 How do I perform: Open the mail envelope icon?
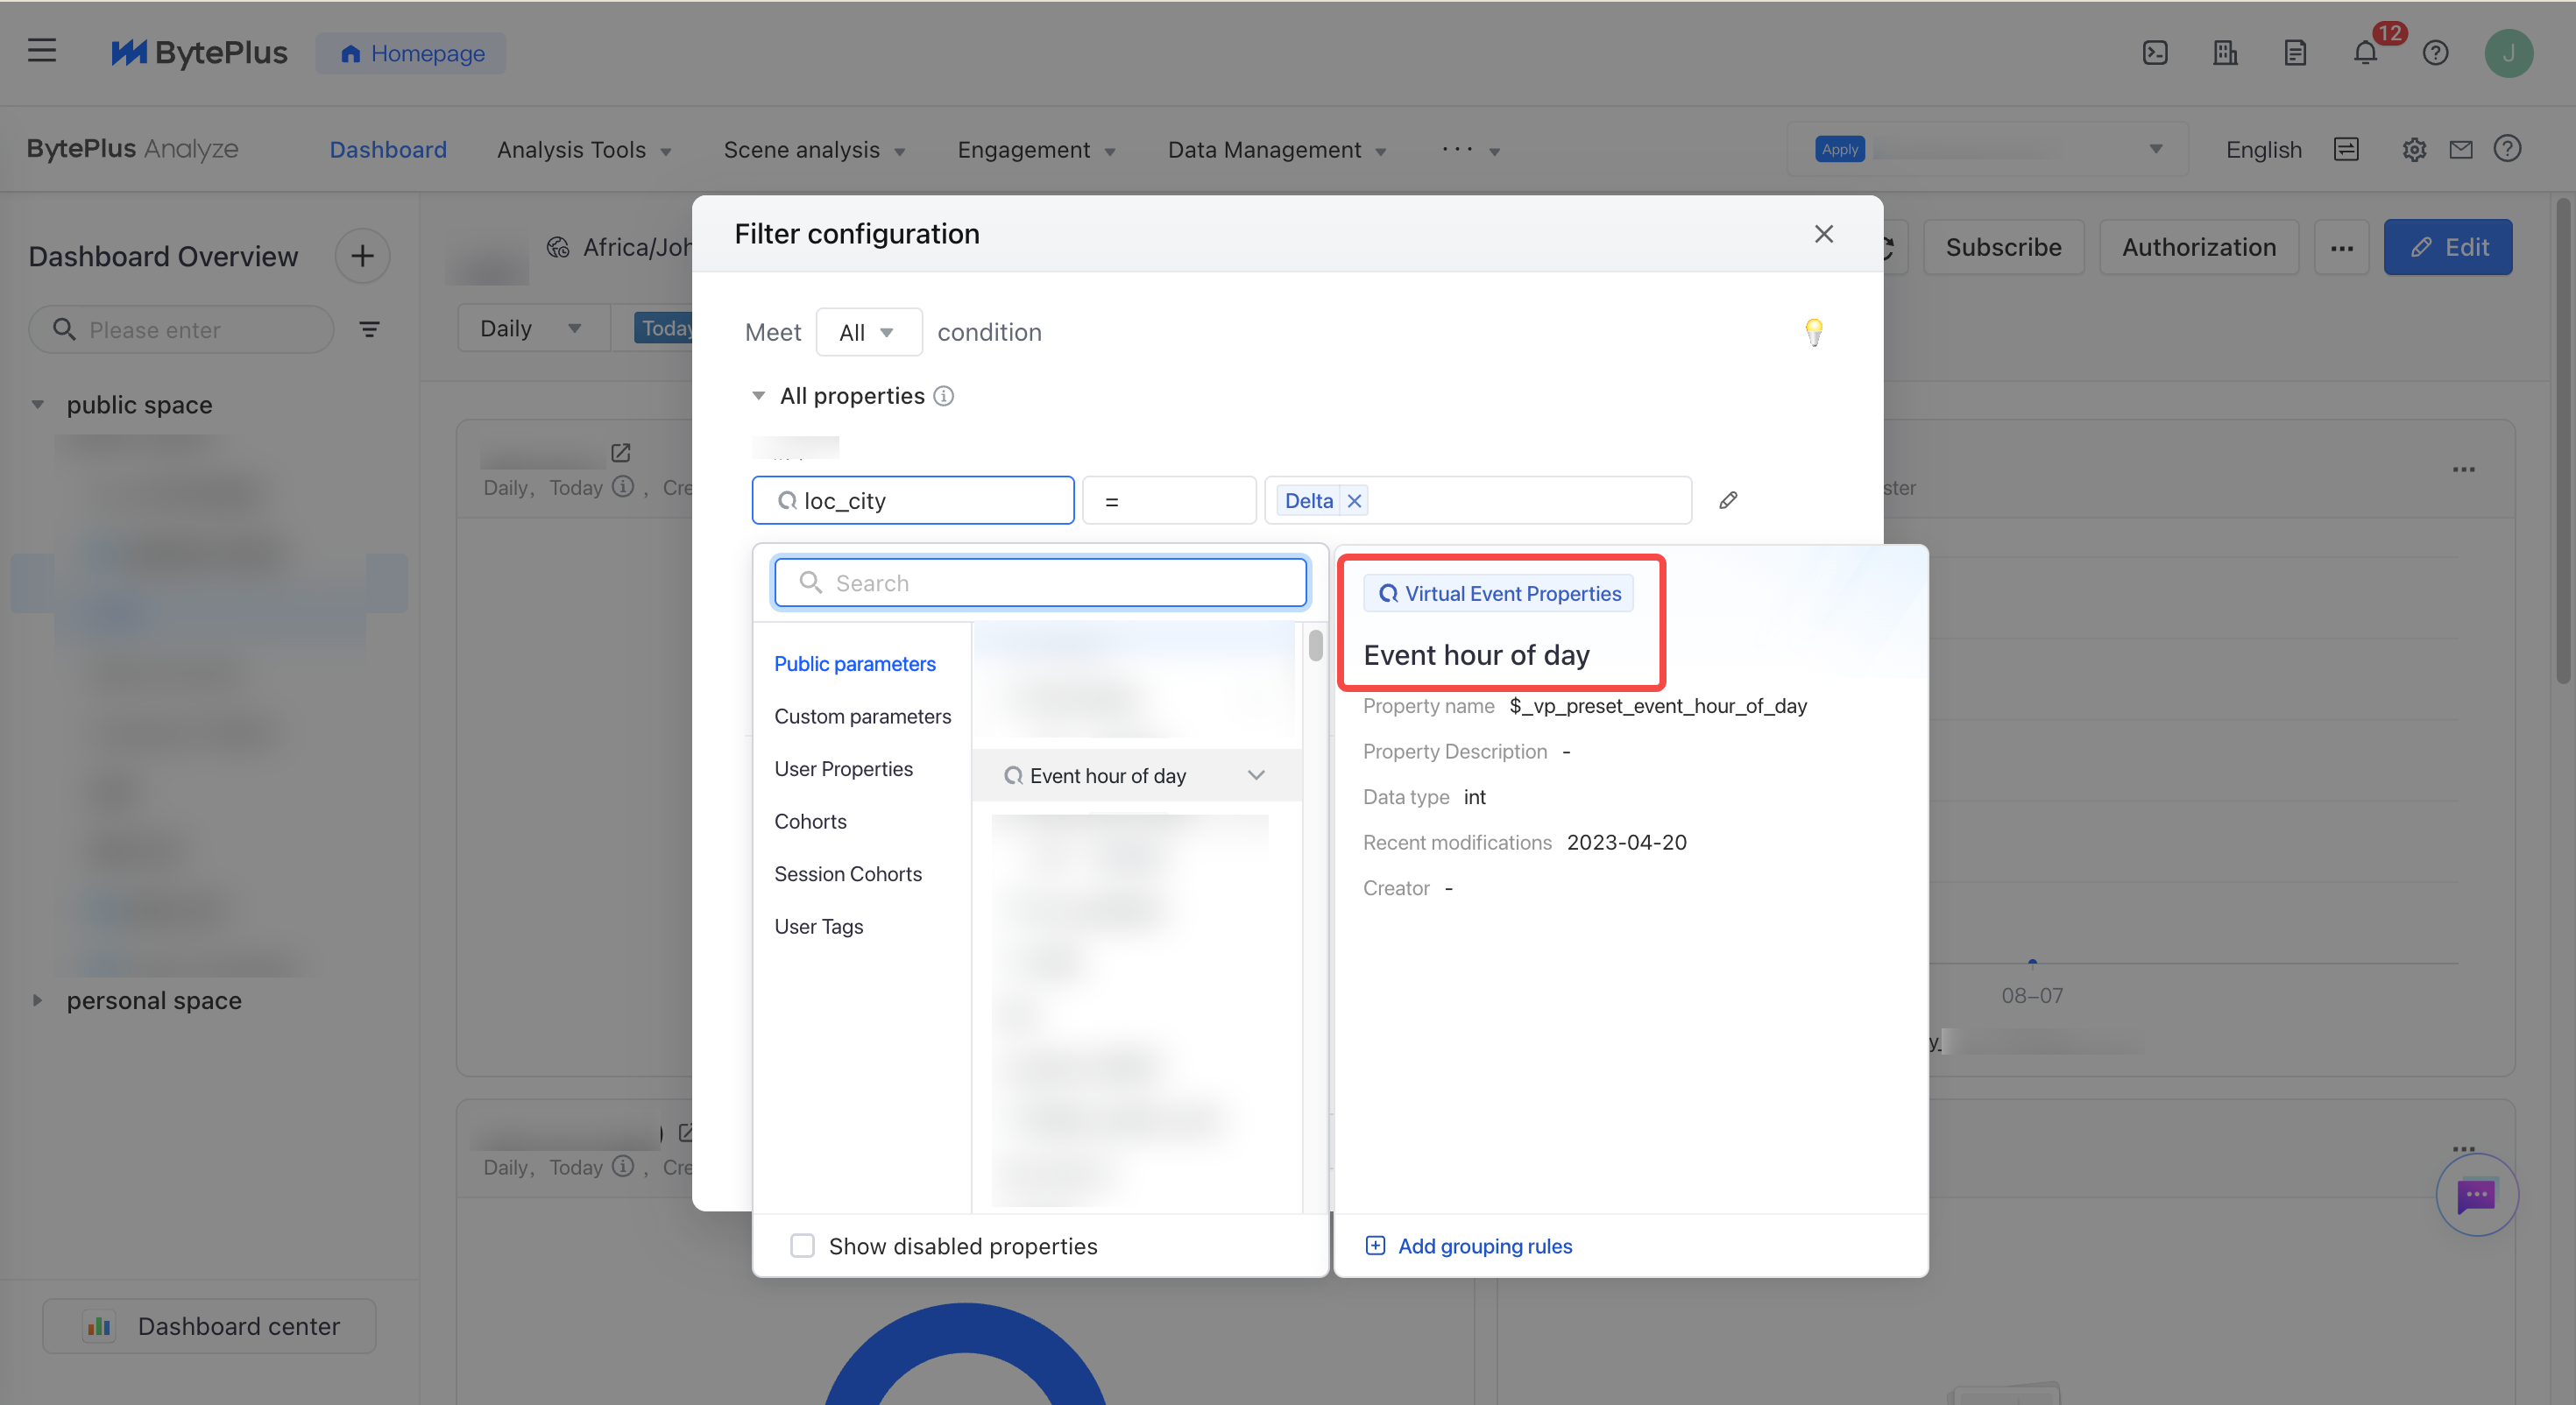pyautogui.click(x=2461, y=150)
